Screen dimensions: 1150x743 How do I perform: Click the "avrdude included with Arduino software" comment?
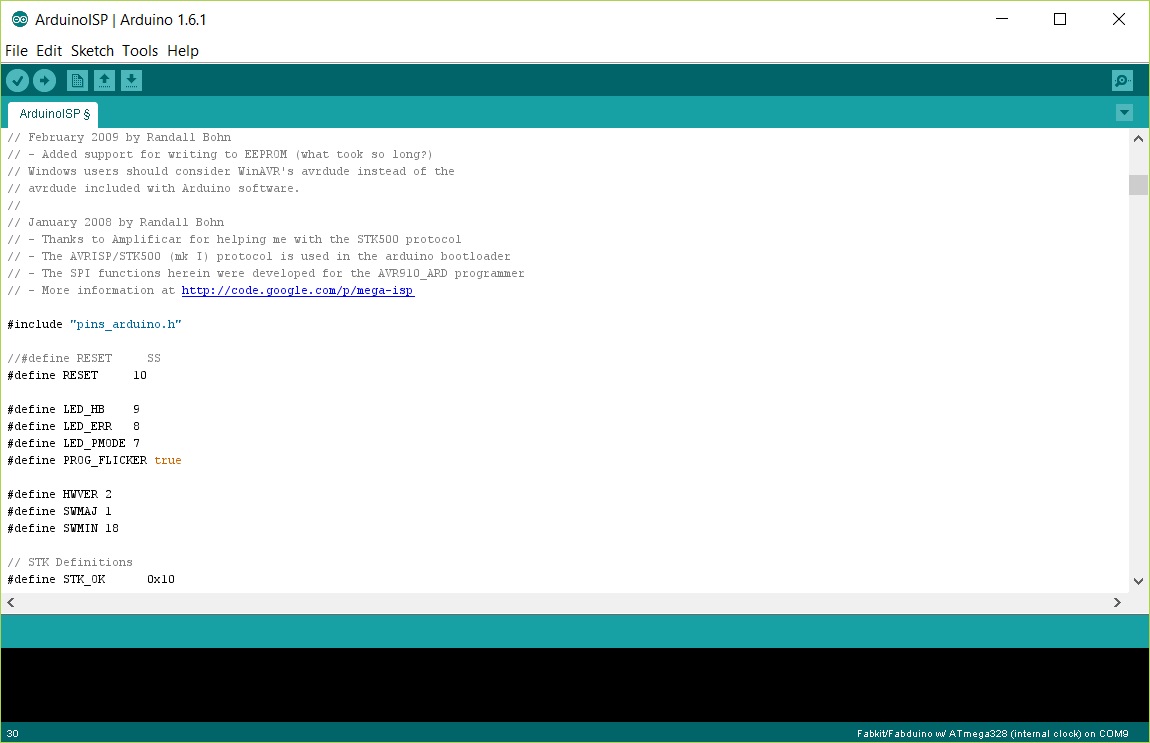point(153,189)
